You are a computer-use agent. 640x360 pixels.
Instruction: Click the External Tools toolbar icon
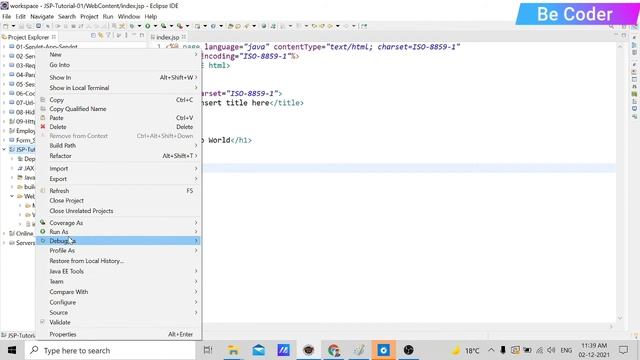(x=180, y=26)
